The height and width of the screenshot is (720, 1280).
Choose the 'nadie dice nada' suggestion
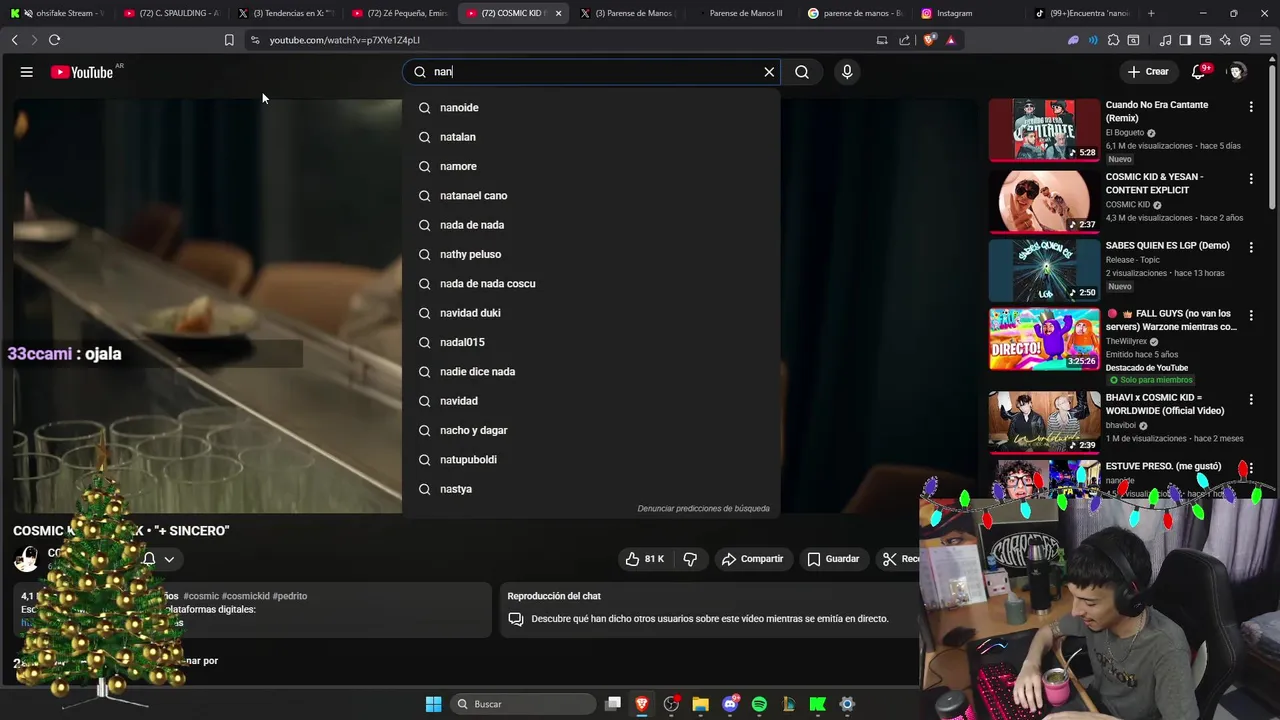coord(591,372)
